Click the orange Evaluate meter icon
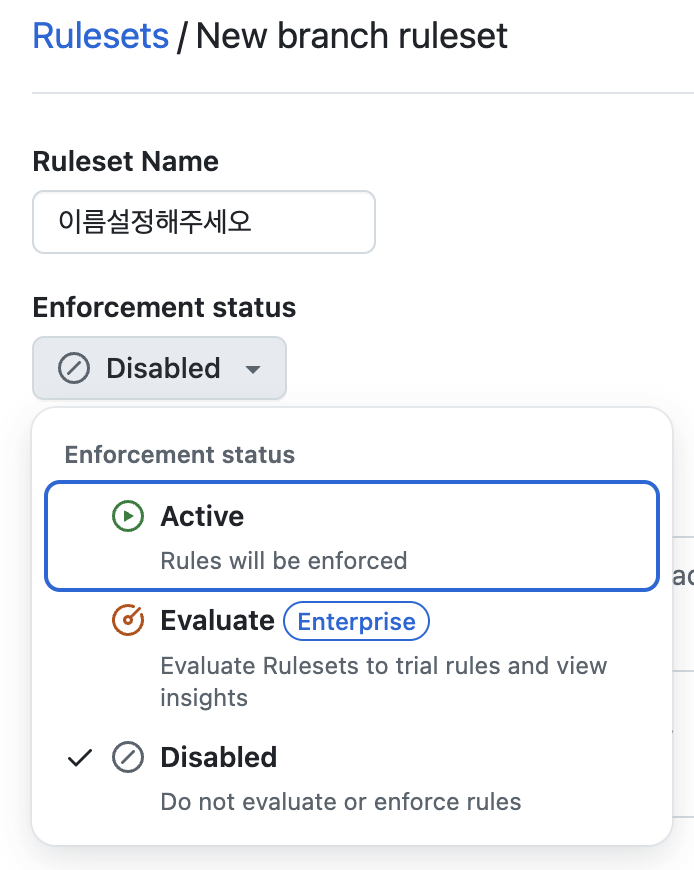The height and width of the screenshot is (870, 694). 127,621
